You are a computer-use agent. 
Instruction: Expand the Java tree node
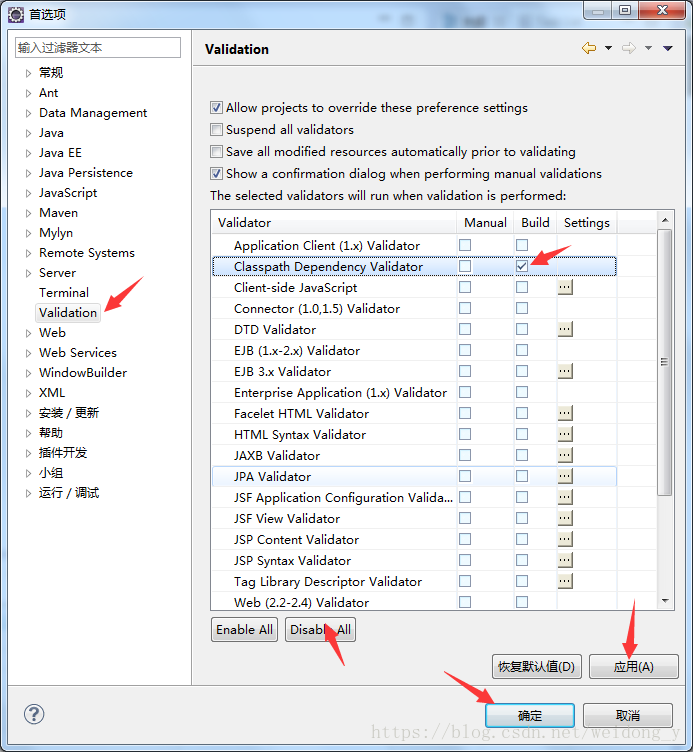(x=28, y=133)
